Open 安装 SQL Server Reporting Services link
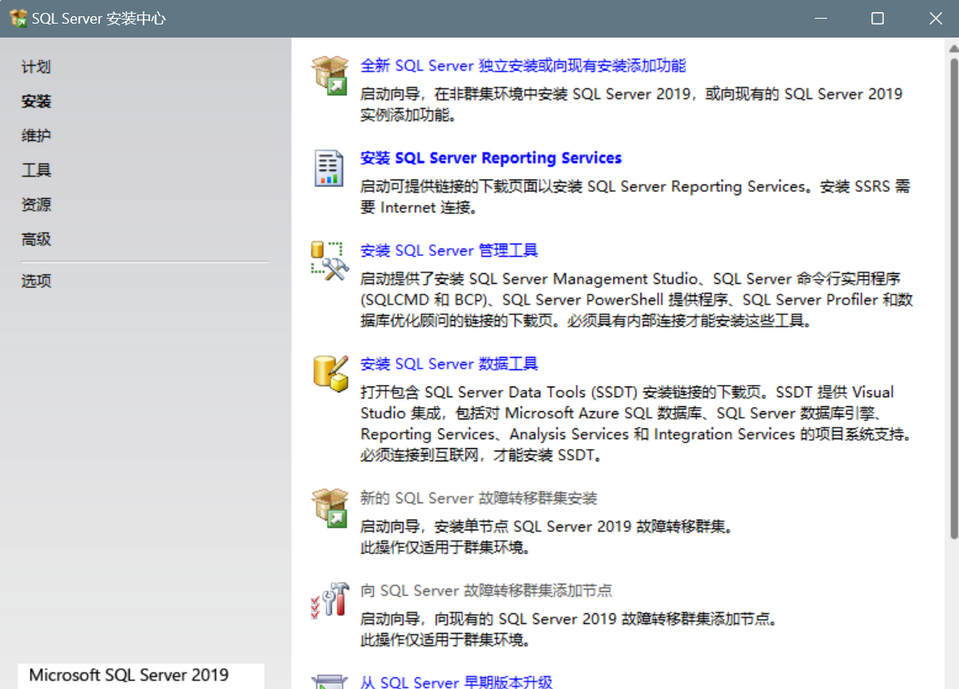This screenshot has width=959, height=689. tap(491, 158)
